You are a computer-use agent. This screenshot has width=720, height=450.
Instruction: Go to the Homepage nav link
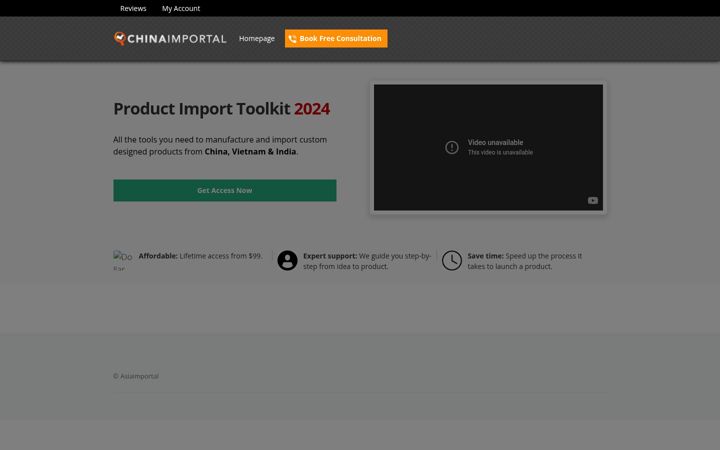point(257,39)
